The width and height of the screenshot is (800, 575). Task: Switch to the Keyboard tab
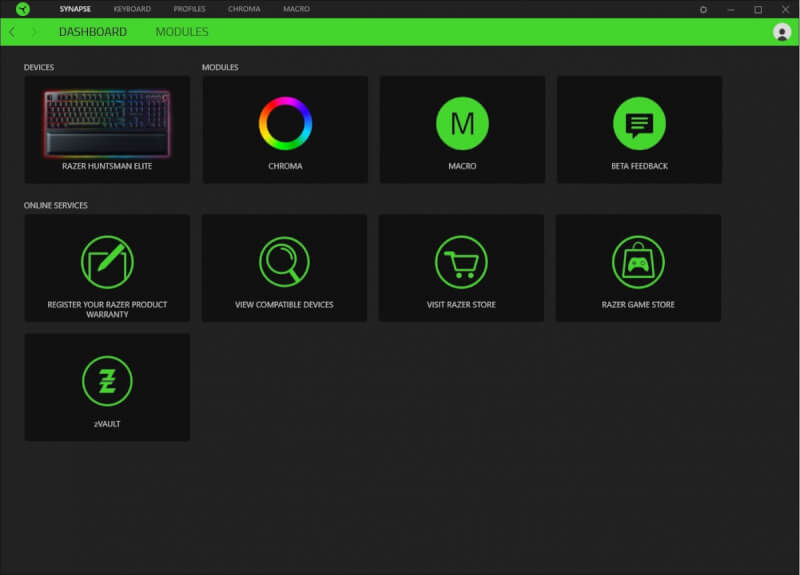click(x=132, y=9)
